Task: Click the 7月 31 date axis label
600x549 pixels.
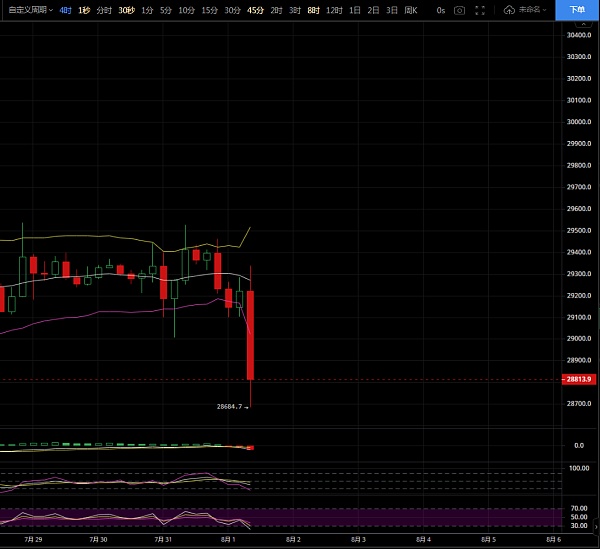Action: point(163,539)
